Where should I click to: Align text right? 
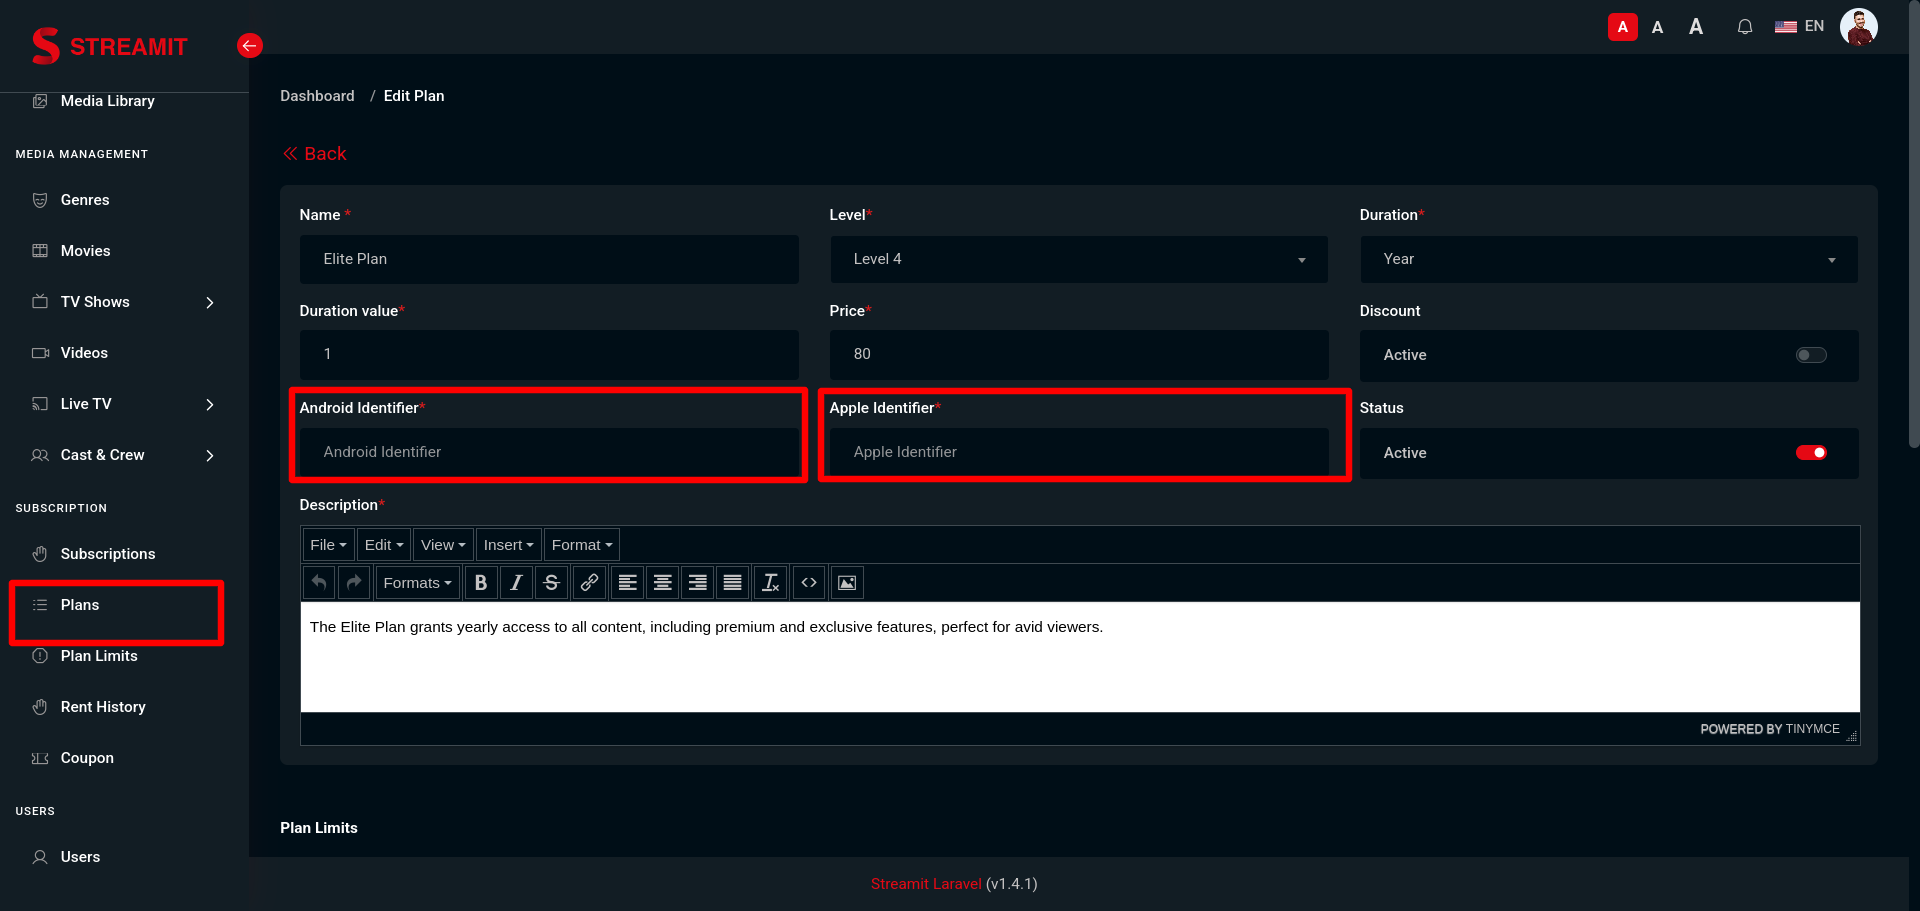pos(698,582)
